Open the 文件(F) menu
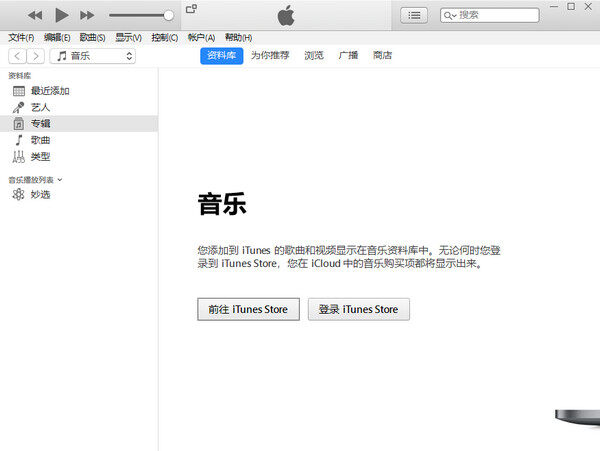This screenshot has height=451, width=600. coord(21,37)
